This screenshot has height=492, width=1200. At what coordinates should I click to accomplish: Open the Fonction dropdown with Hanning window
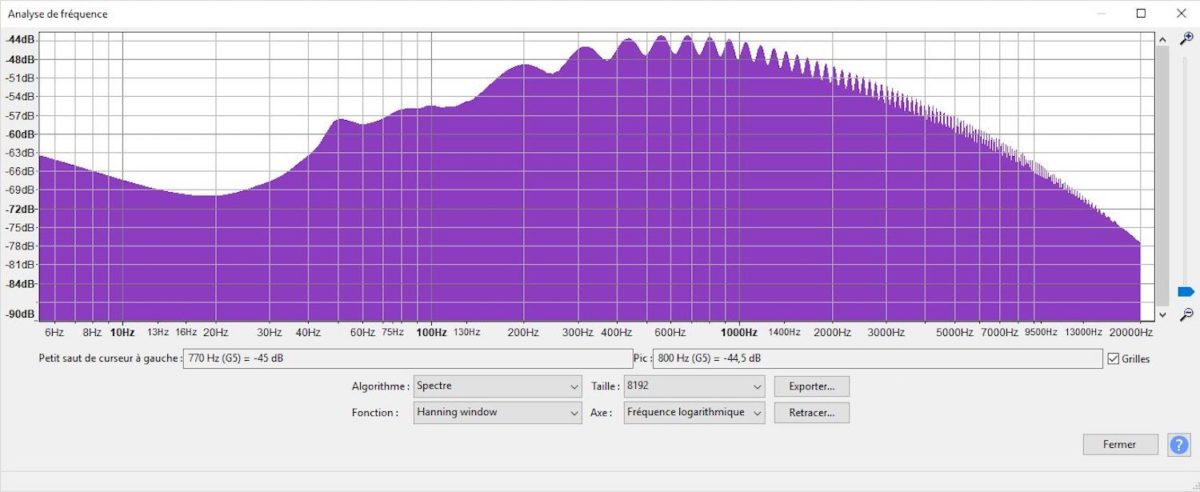coord(498,412)
